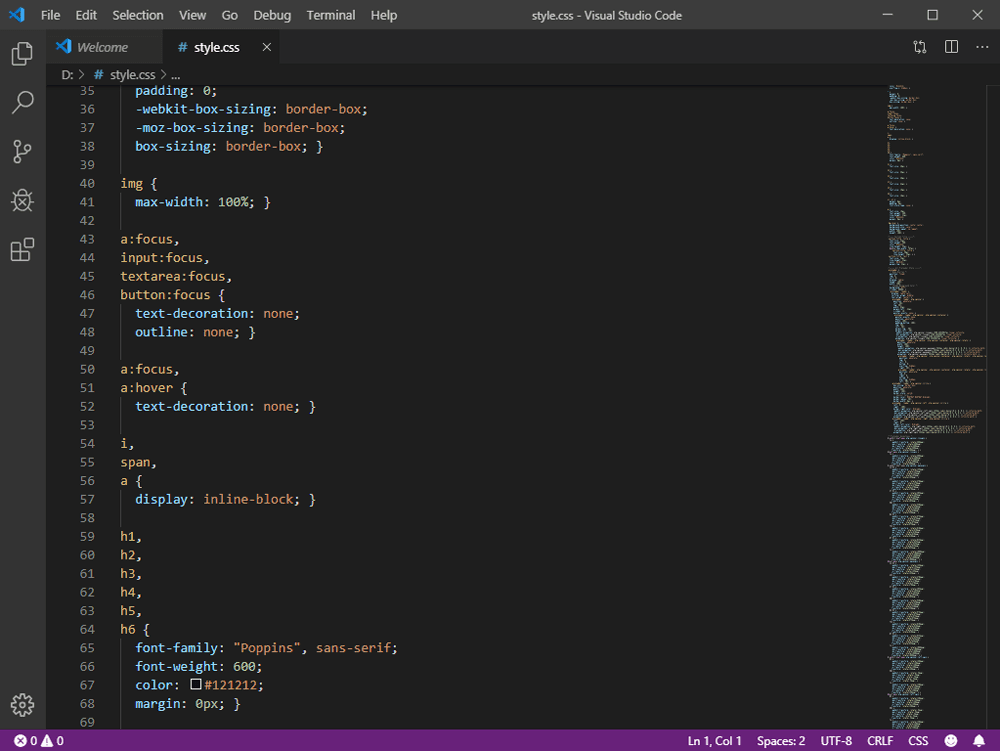
Task: Click 'font-weight: 600;' declaration
Action: (x=198, y=666)
